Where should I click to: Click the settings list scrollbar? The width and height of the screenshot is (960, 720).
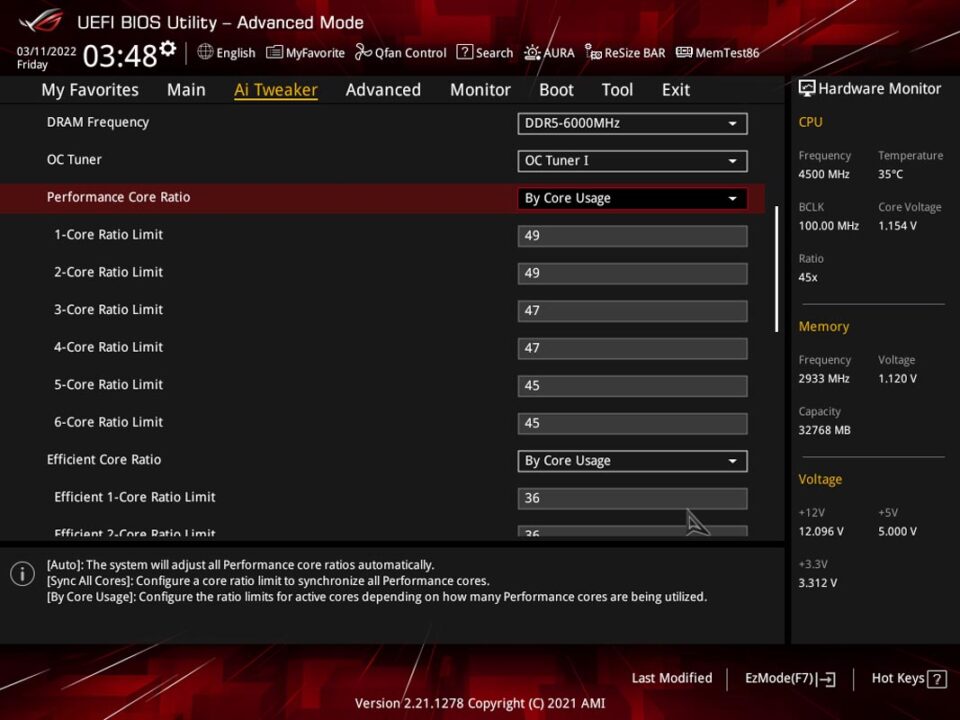click(x=776, y=269)
